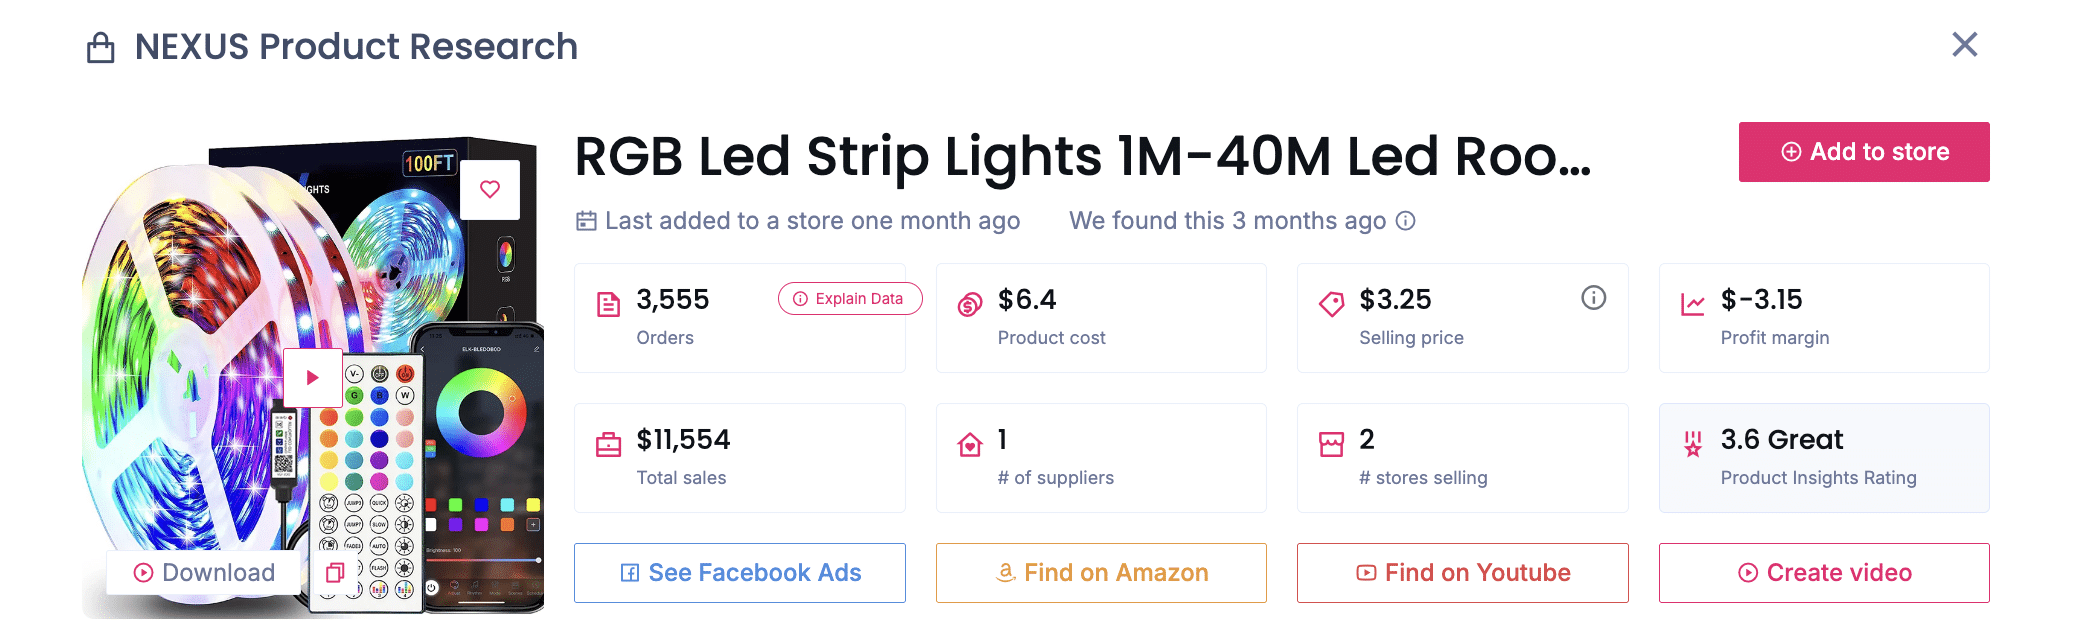
Task: Click the Explain Data pill
Action: tap(849, 298)
